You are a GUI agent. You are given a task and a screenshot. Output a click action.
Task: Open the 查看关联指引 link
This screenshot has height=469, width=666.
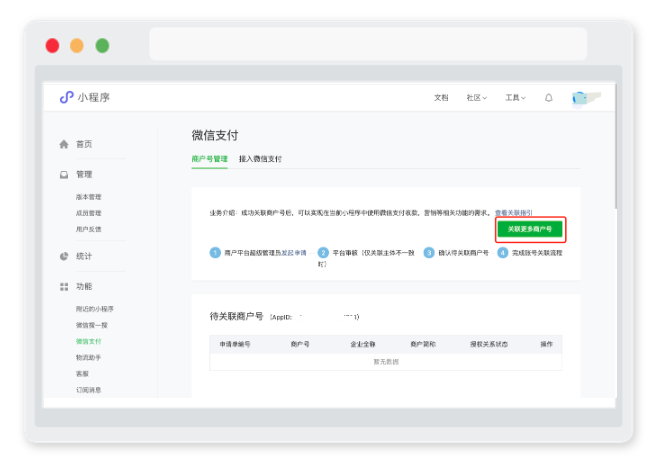coord(514,213)
